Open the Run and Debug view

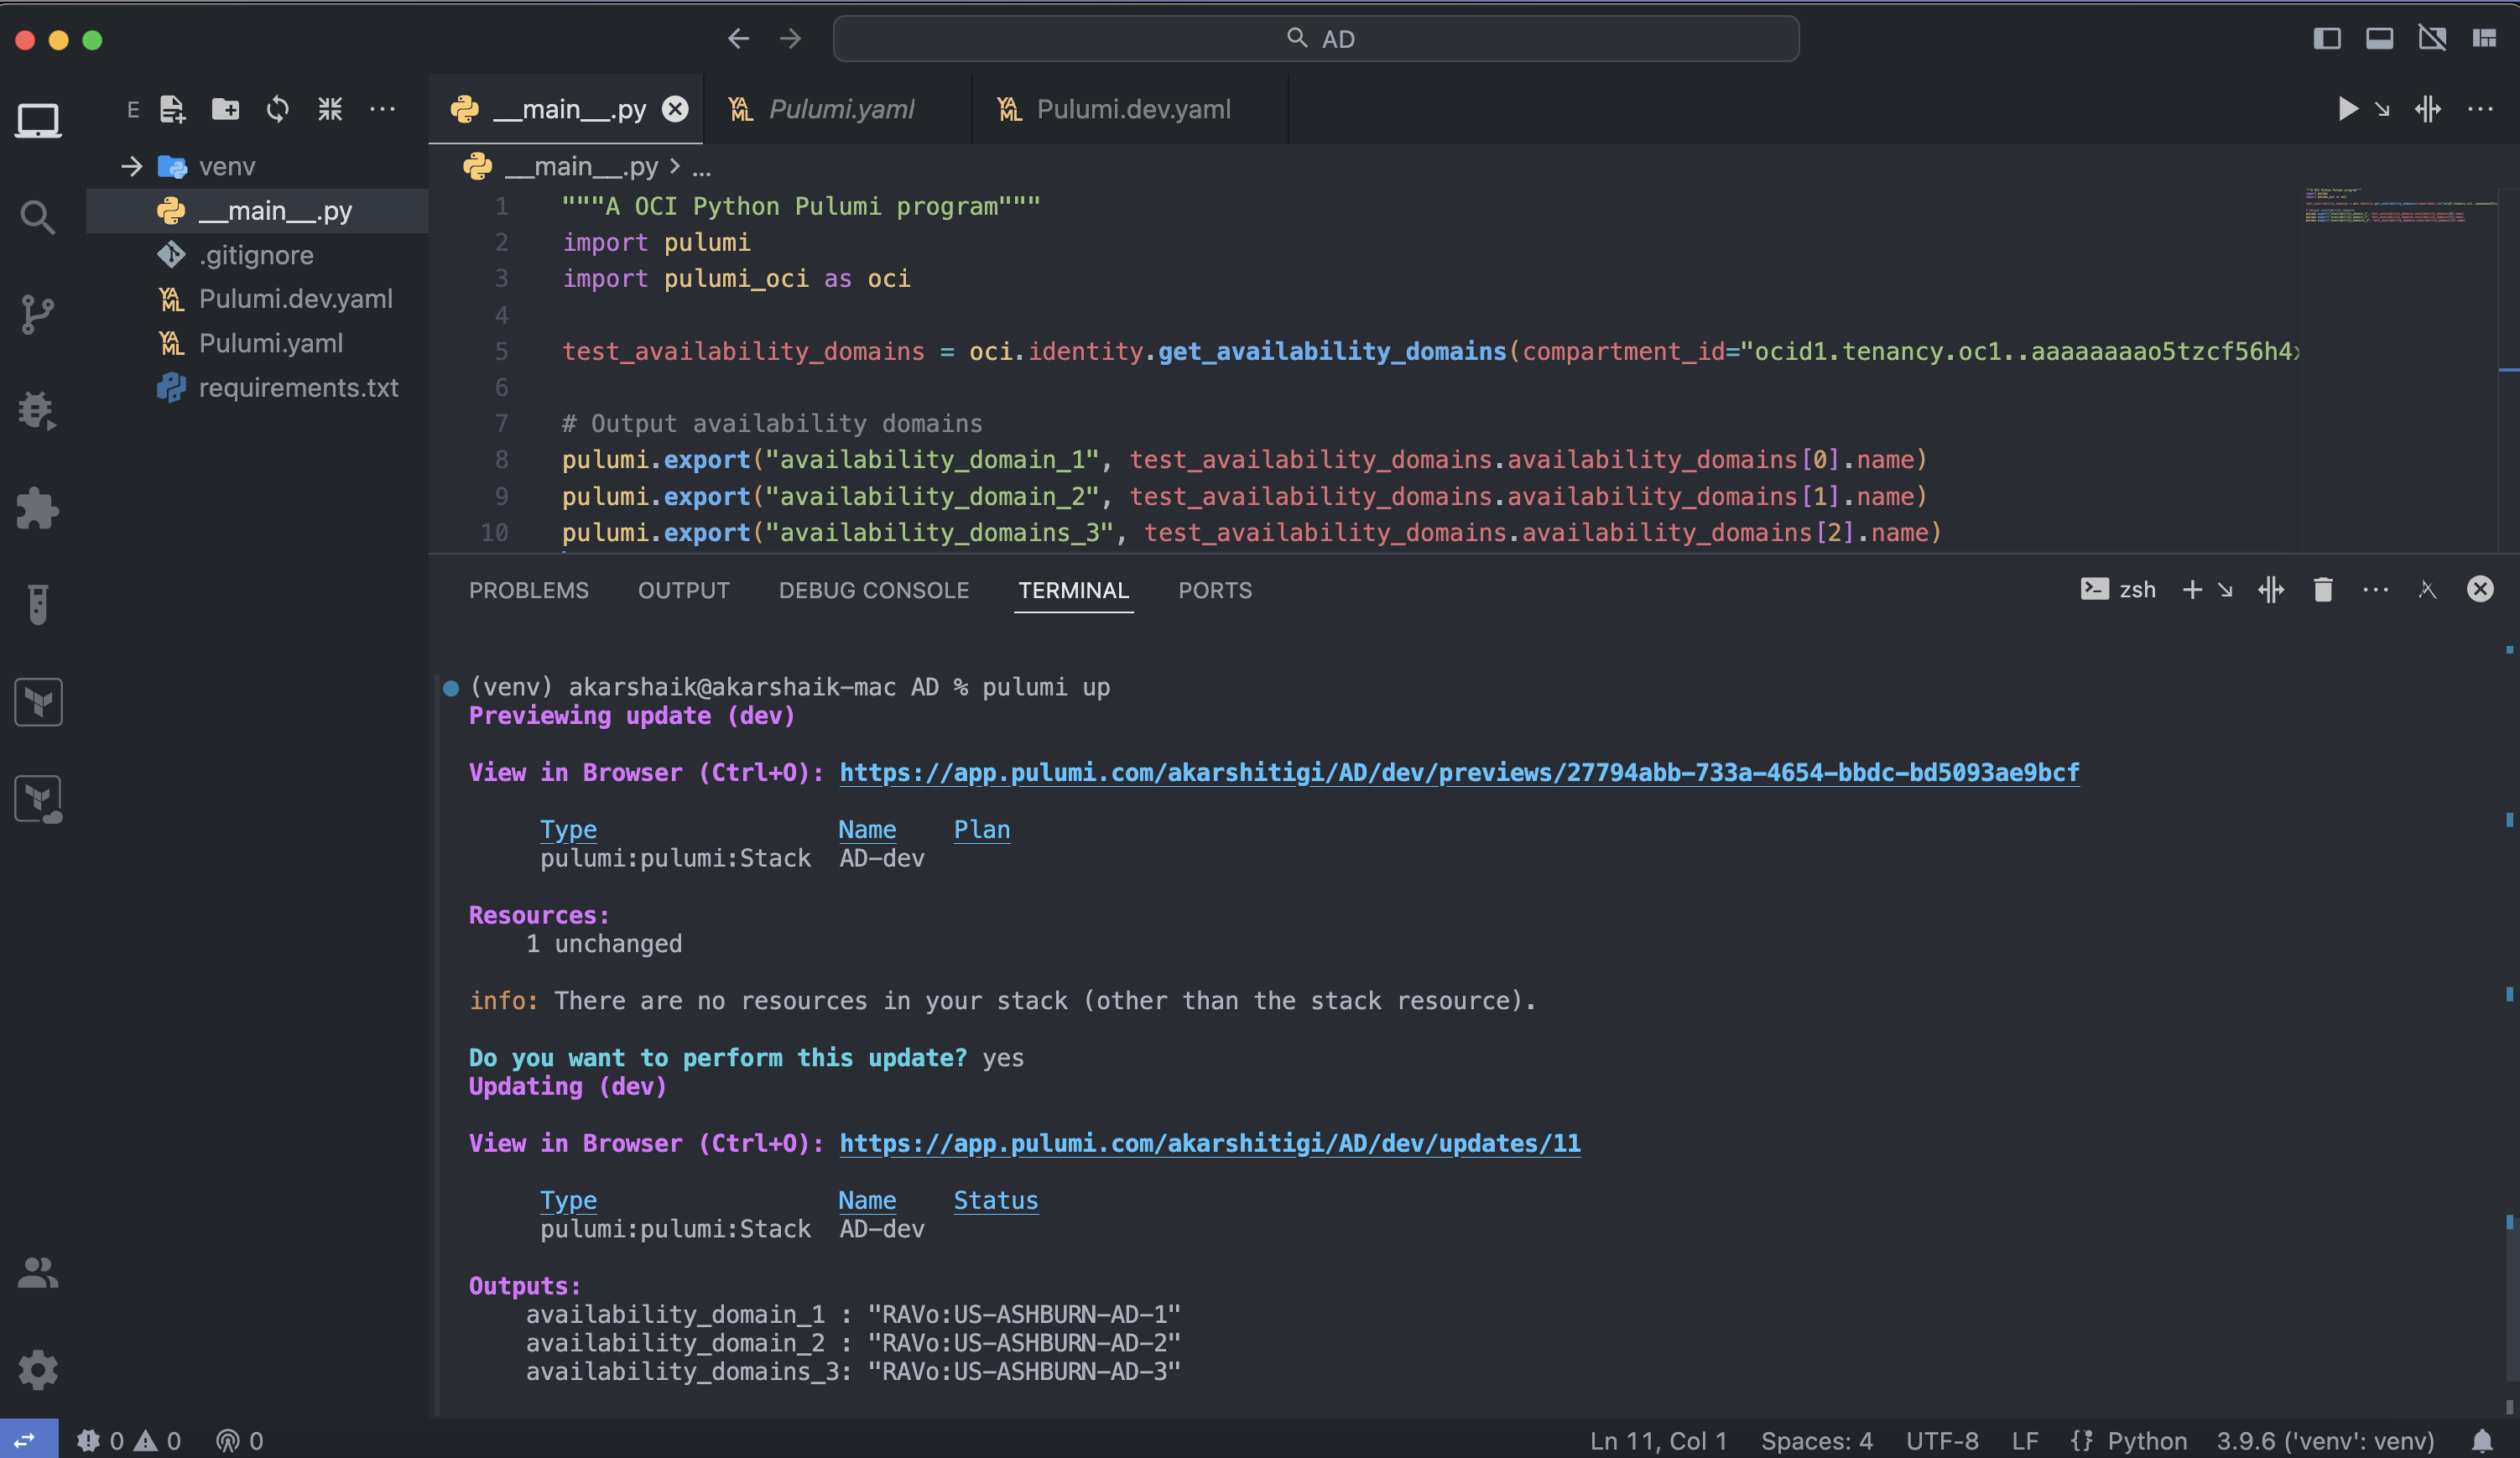tap(37, 410)
